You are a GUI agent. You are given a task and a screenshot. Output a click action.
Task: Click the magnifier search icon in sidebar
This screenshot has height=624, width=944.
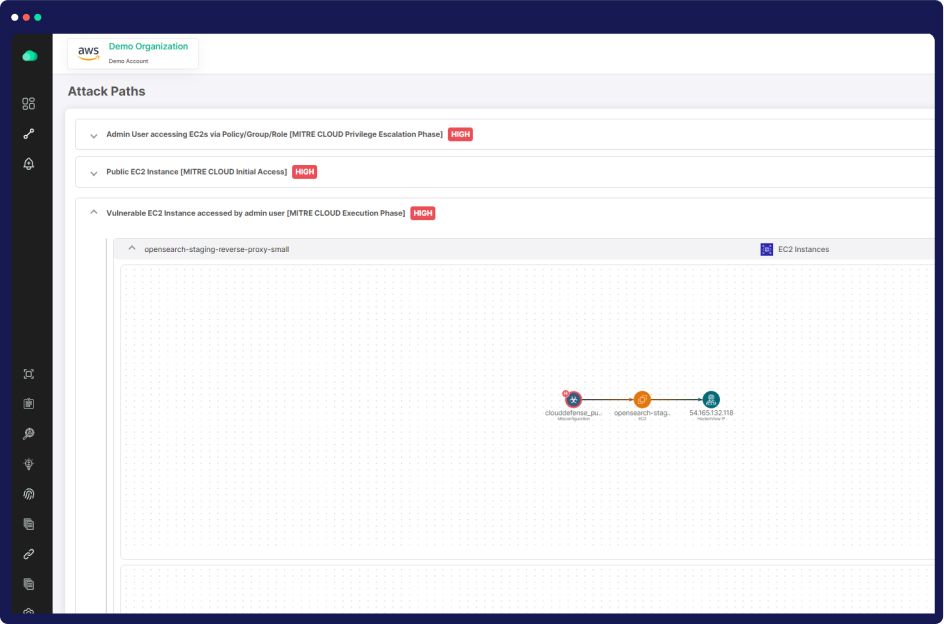point(29,434)
